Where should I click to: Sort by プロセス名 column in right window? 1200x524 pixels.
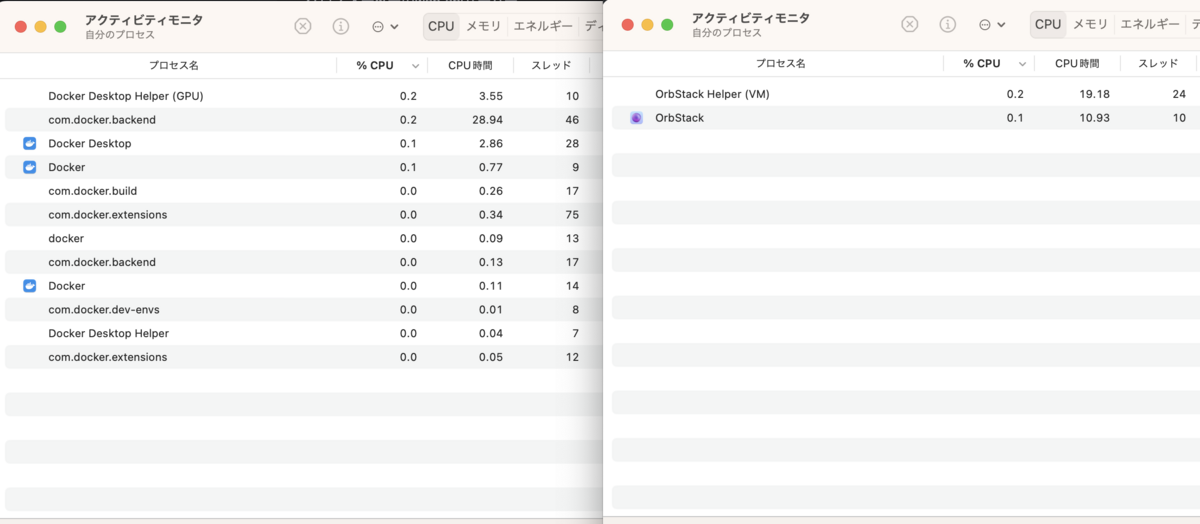pyautogui.click(x=781, y=63)
